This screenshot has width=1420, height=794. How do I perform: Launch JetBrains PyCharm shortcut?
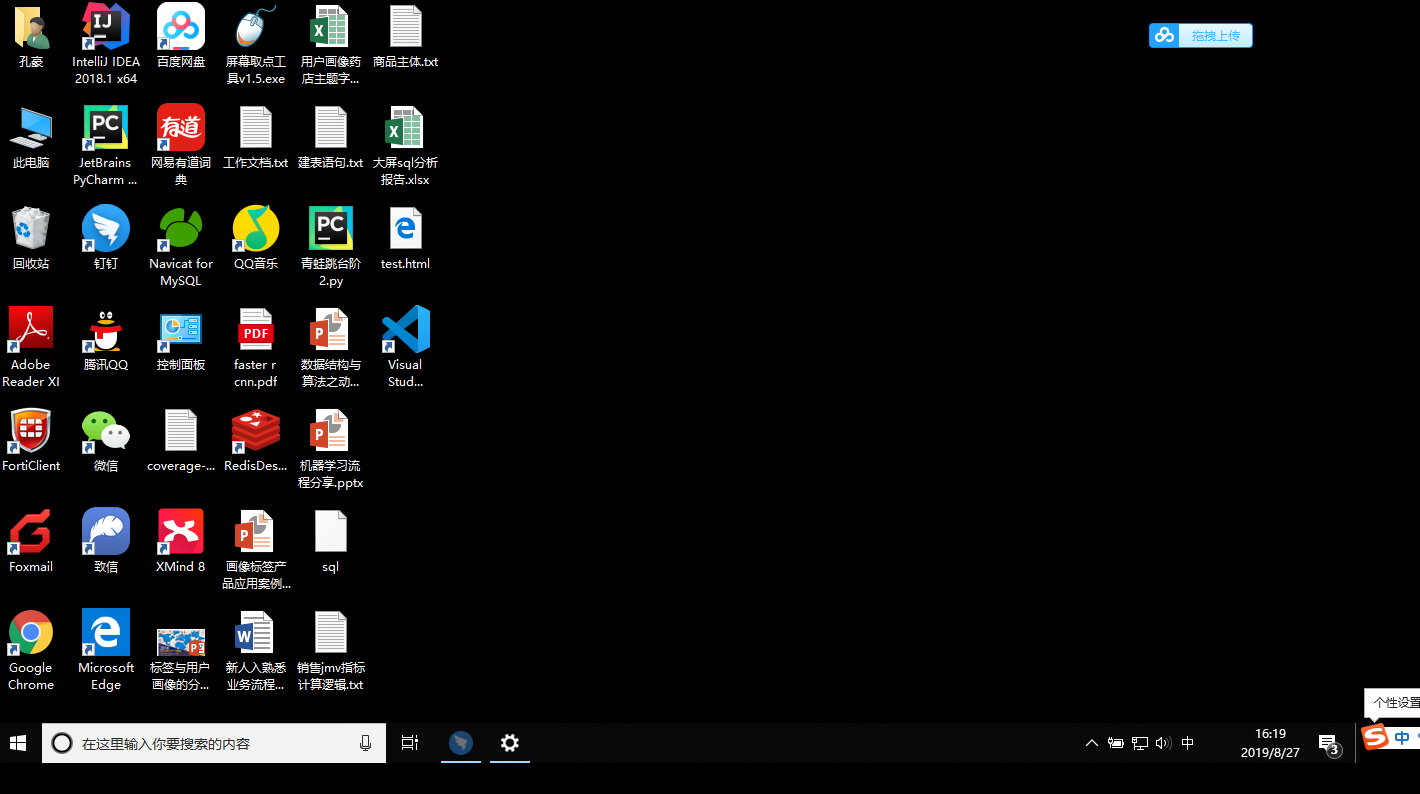pos(105,145)
